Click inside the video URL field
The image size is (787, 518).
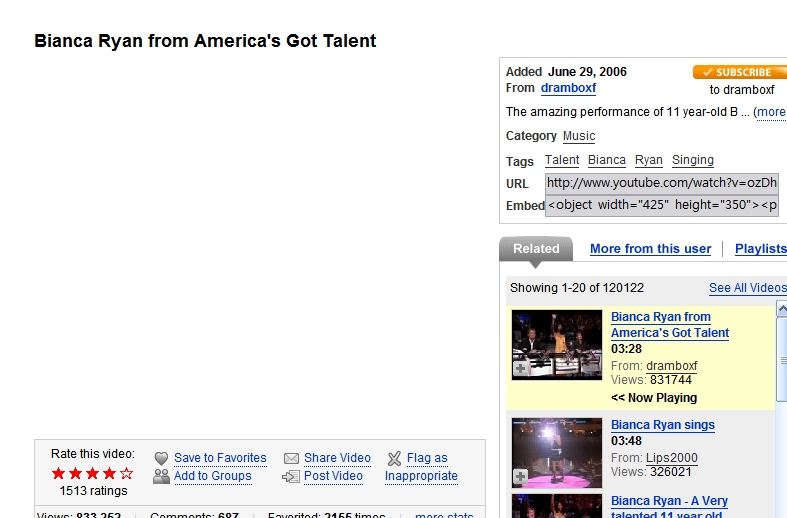[661, 183]
